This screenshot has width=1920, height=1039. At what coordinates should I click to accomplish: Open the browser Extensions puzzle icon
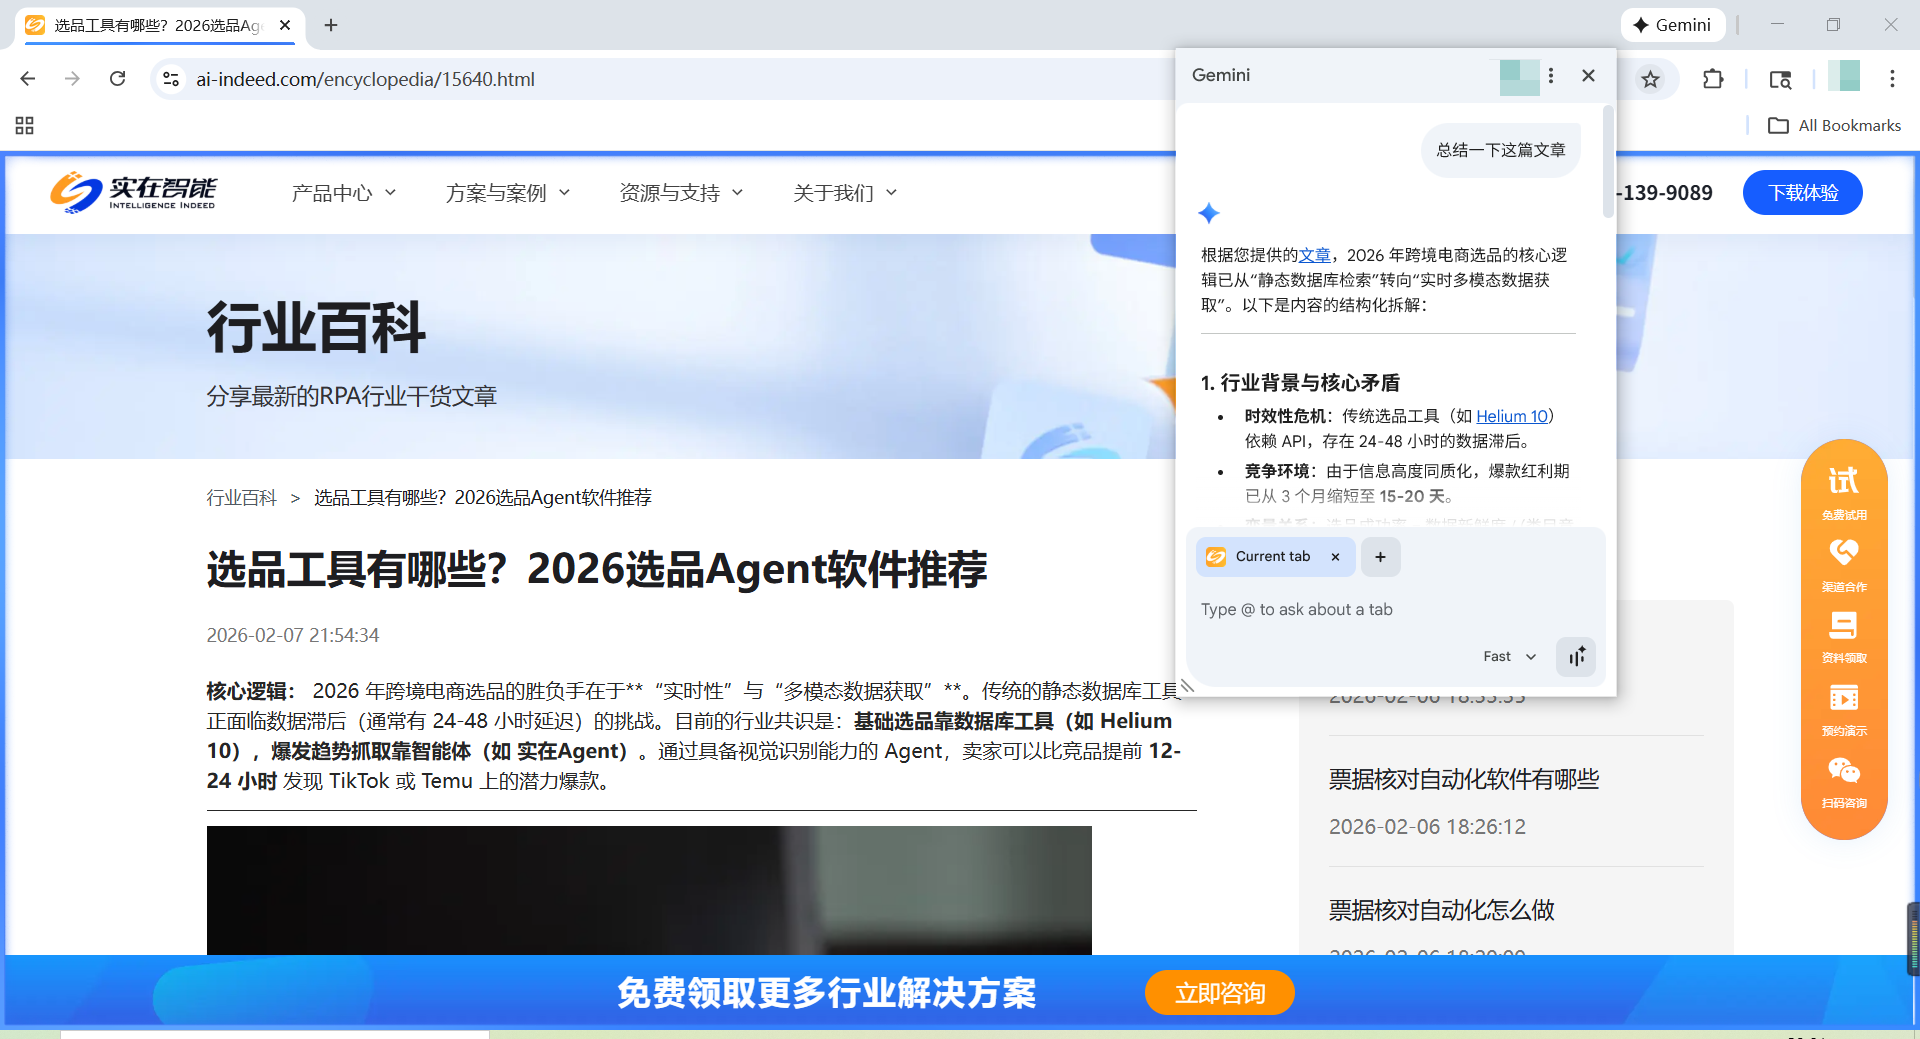pos(1713,79)
